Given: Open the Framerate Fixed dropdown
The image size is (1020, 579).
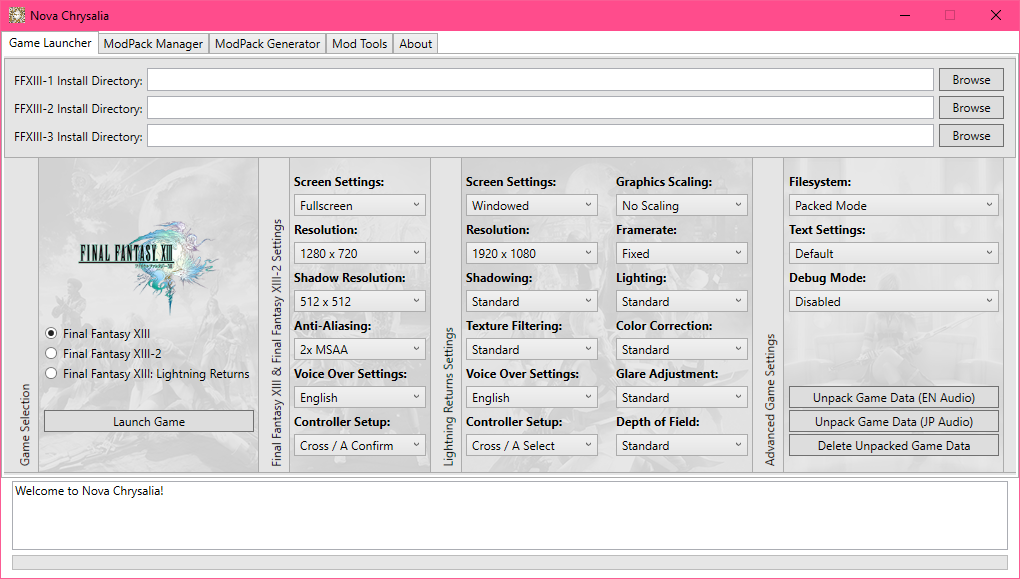Looking at the screenshot, I should click(x=682, y=253).
